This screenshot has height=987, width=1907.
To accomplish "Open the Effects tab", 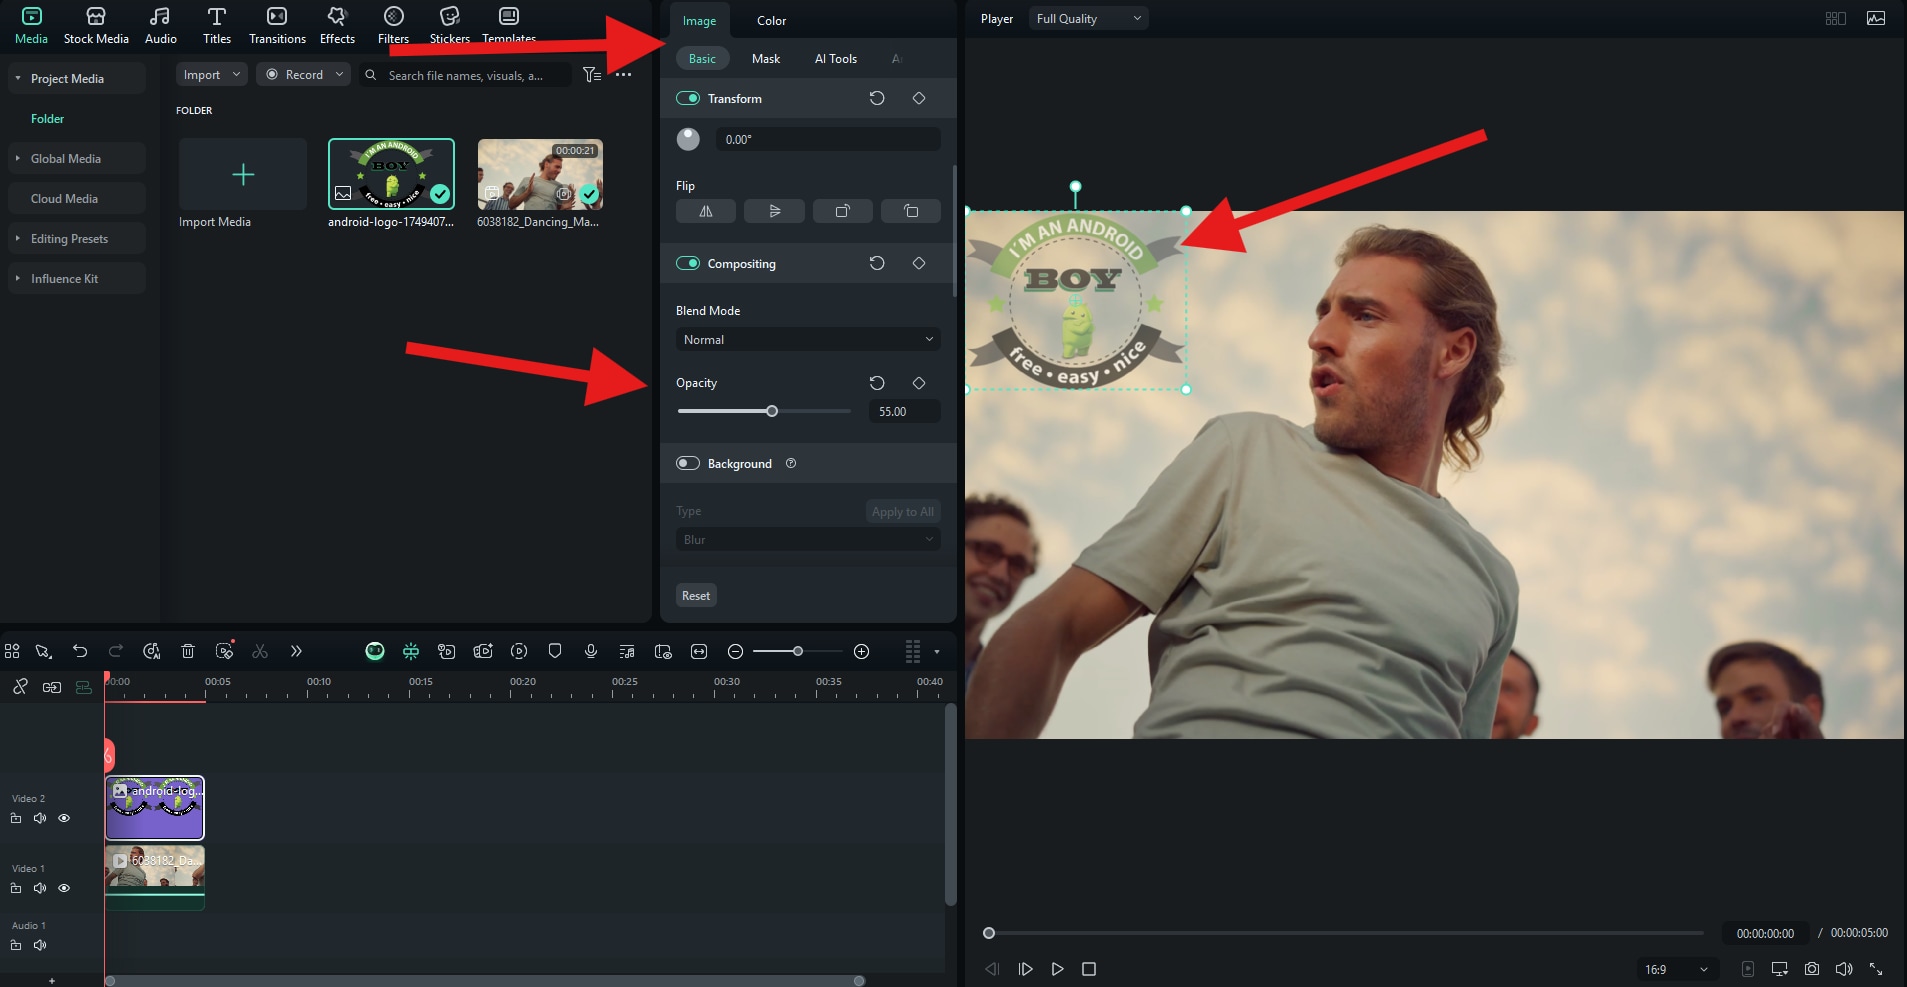I will (337, 26).
